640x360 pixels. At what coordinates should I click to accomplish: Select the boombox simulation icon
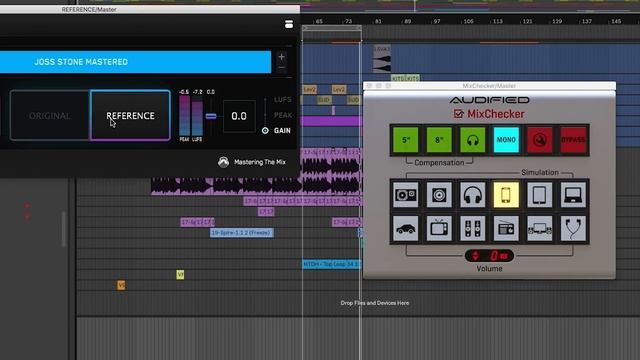pos(405,195)
